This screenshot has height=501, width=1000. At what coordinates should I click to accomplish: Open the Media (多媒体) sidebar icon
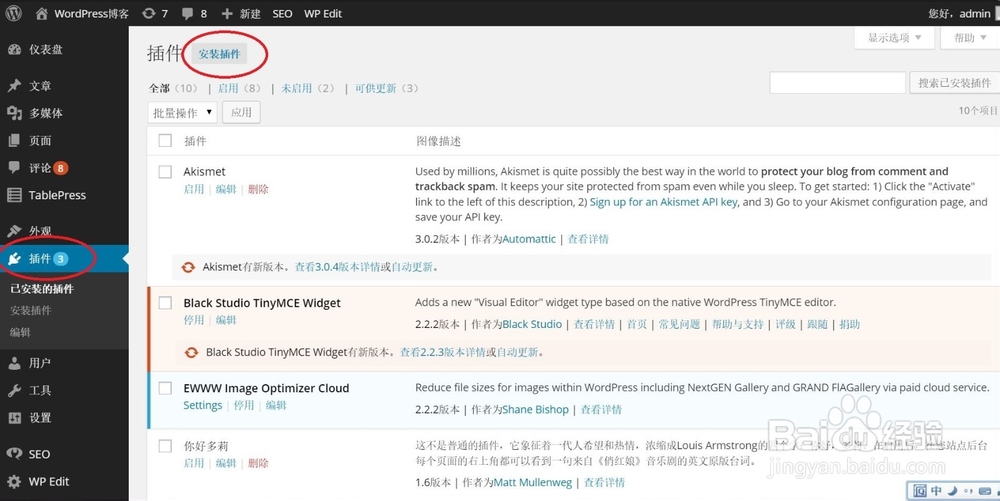click(14, 114)
